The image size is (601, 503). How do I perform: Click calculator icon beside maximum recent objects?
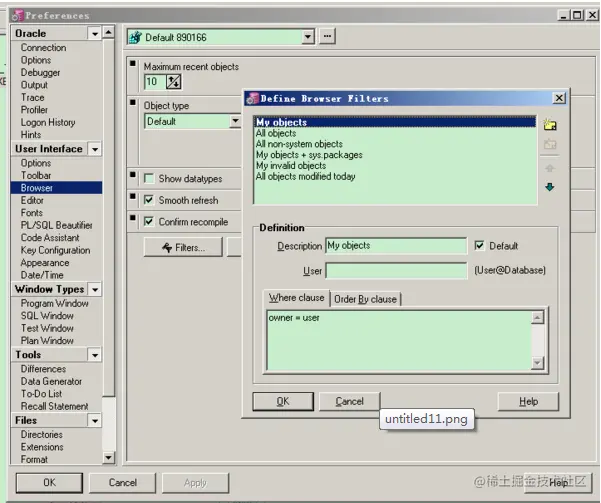[173, 82]
